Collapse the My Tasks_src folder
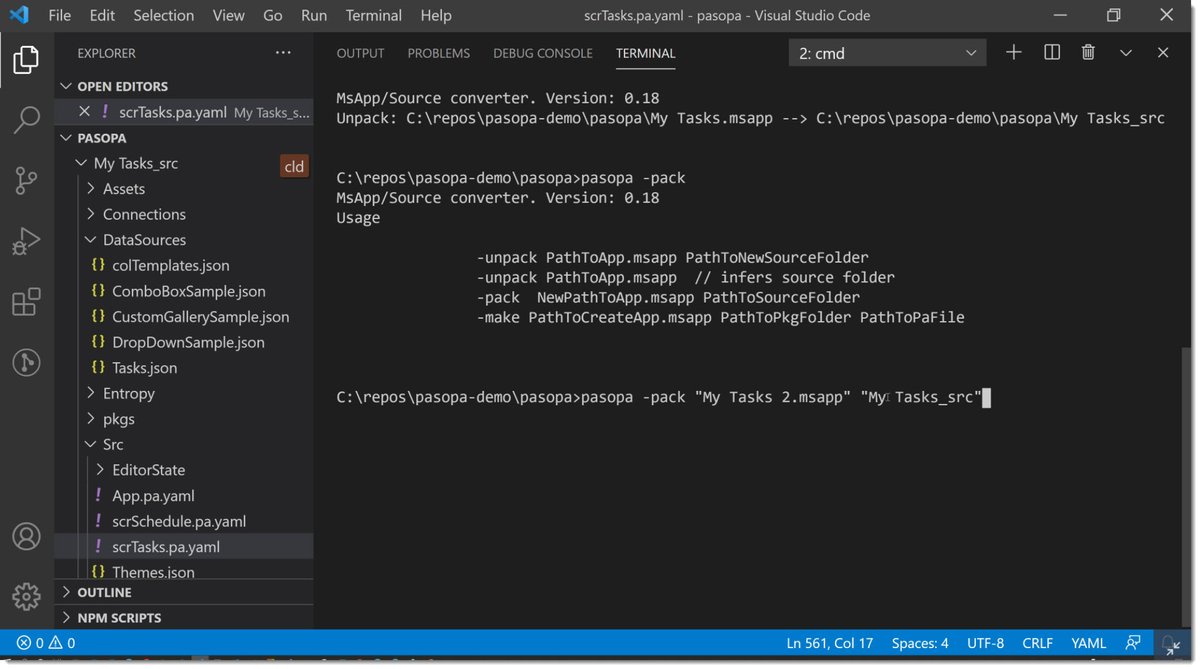The height and width of the screenshot is (669, 1200). pos(81,163)
